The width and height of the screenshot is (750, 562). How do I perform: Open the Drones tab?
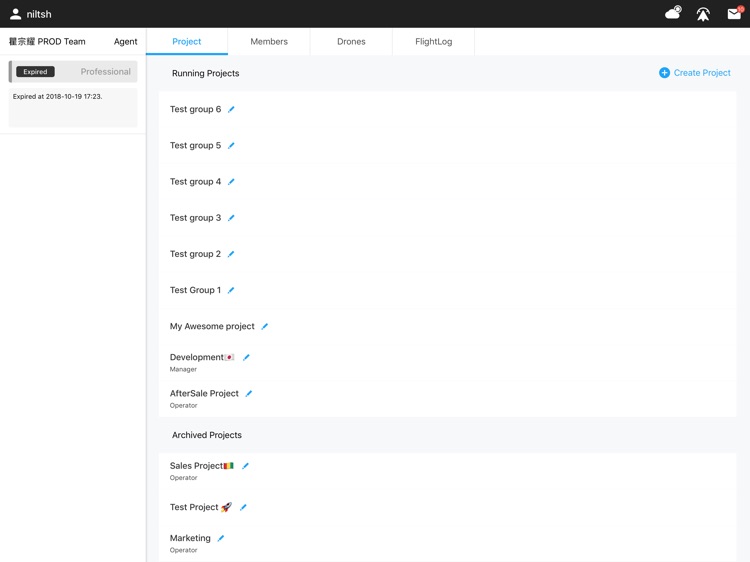pos(351,42)
